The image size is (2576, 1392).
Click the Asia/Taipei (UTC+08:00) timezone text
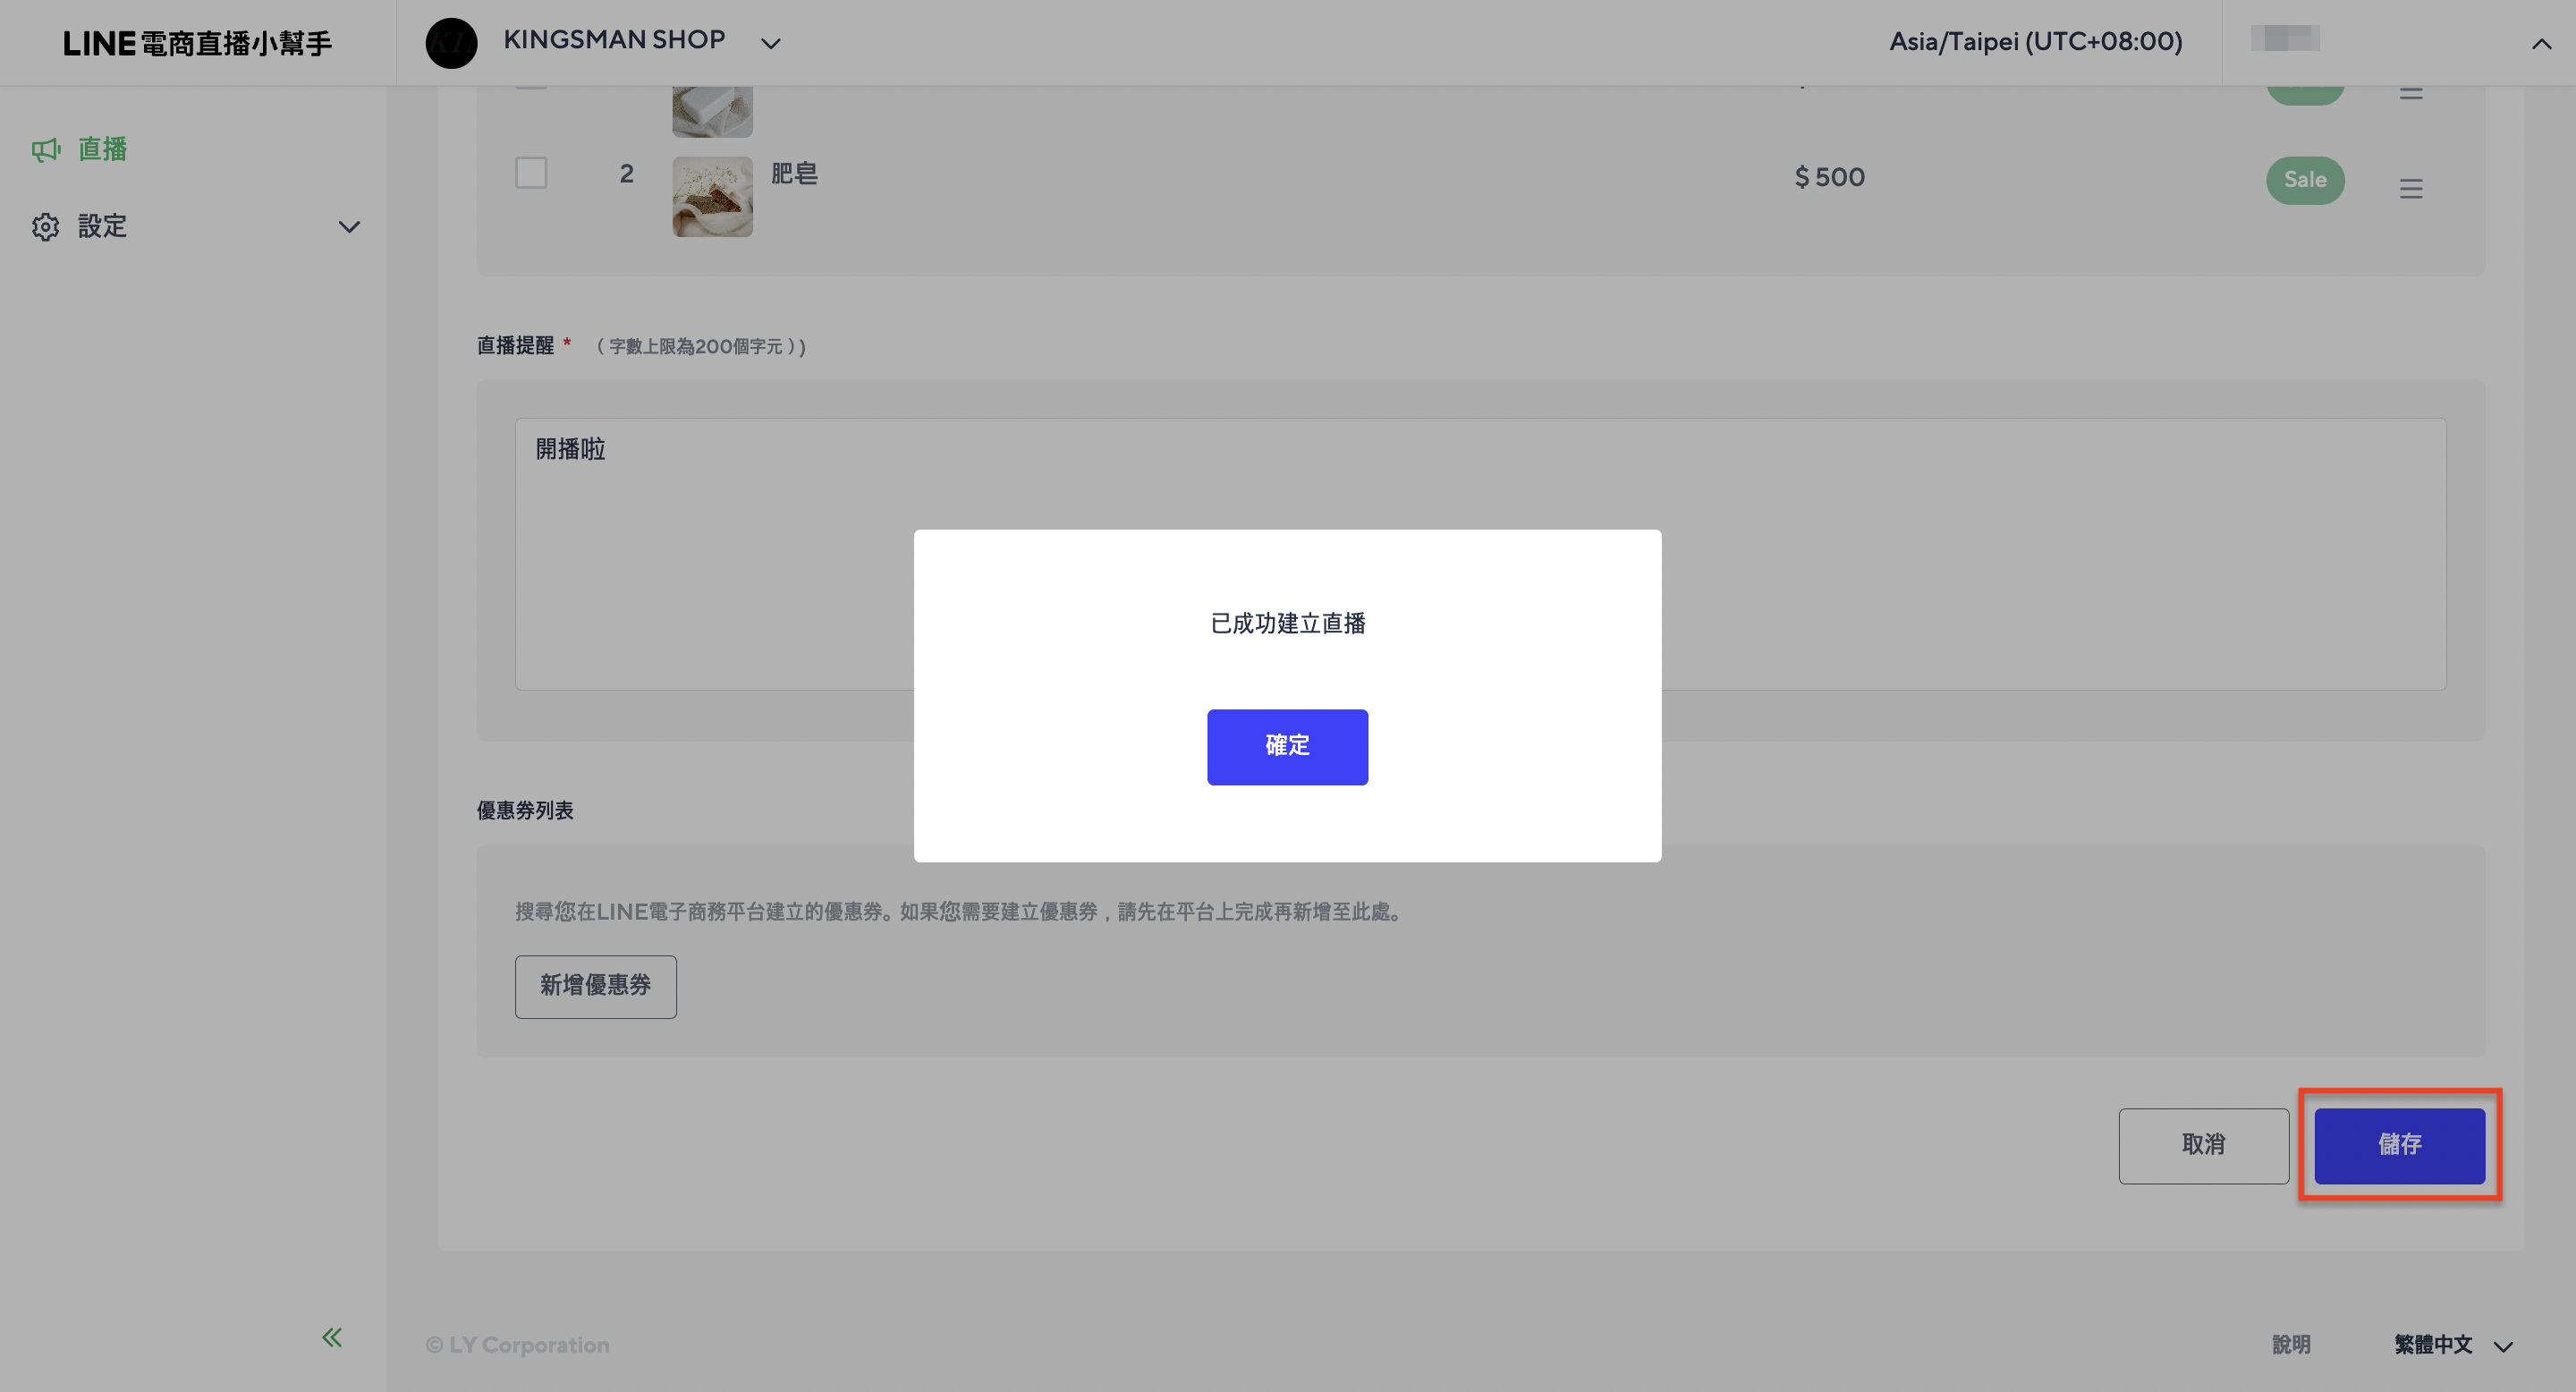2035,41
